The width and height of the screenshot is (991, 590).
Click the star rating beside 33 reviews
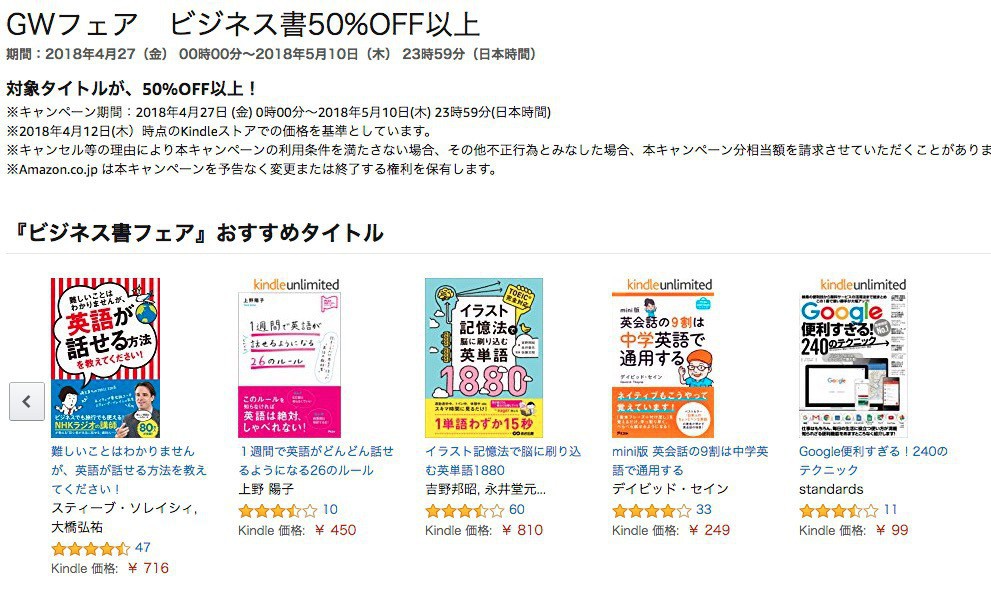tap(652, 510)
